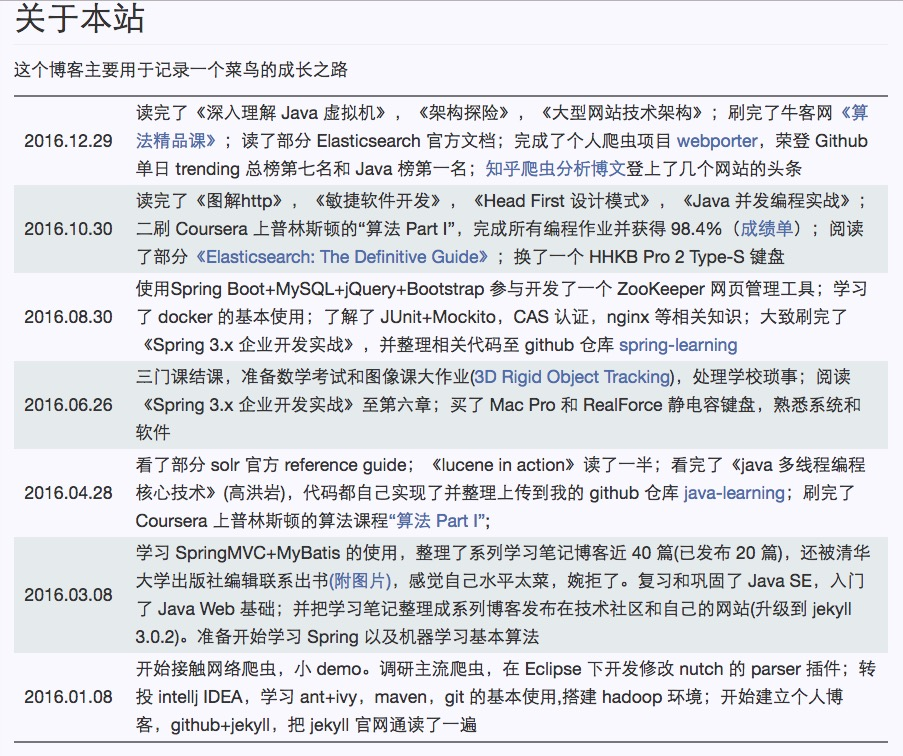Viewport: 903px width, 756px height.
Task: Click the 关于本站 page heading
Action: click(79, 19)
